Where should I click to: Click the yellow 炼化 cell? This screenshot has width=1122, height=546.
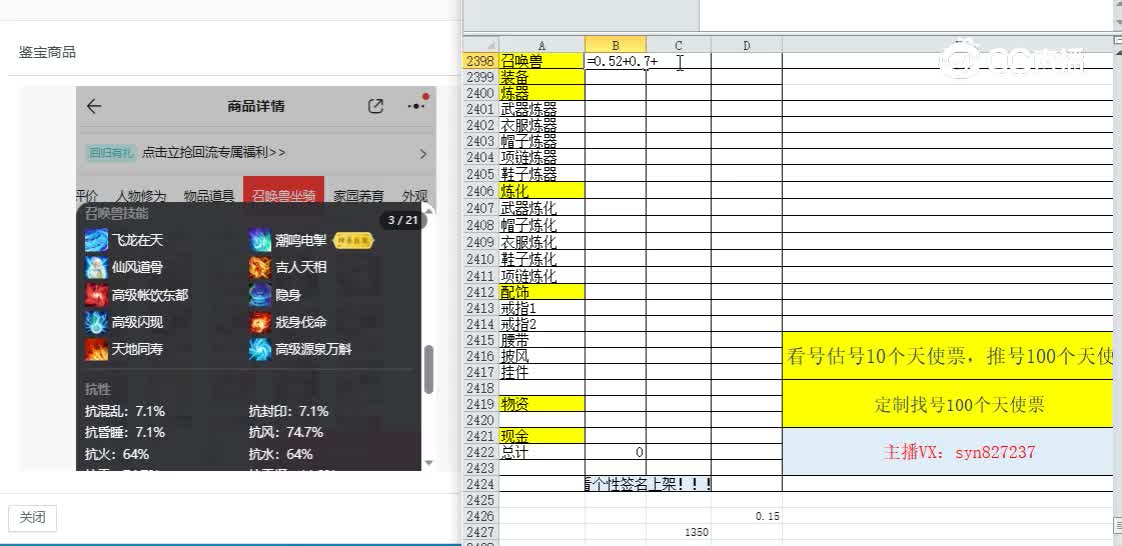point(542,191)
